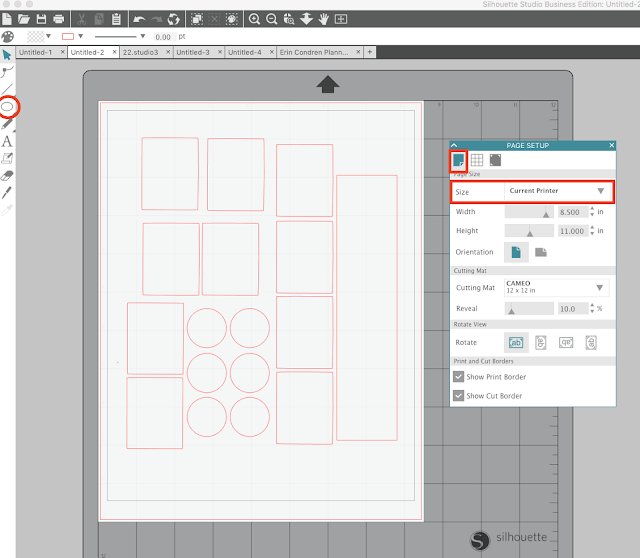Adjust the Height stepper arrows

tap(592, 231)
